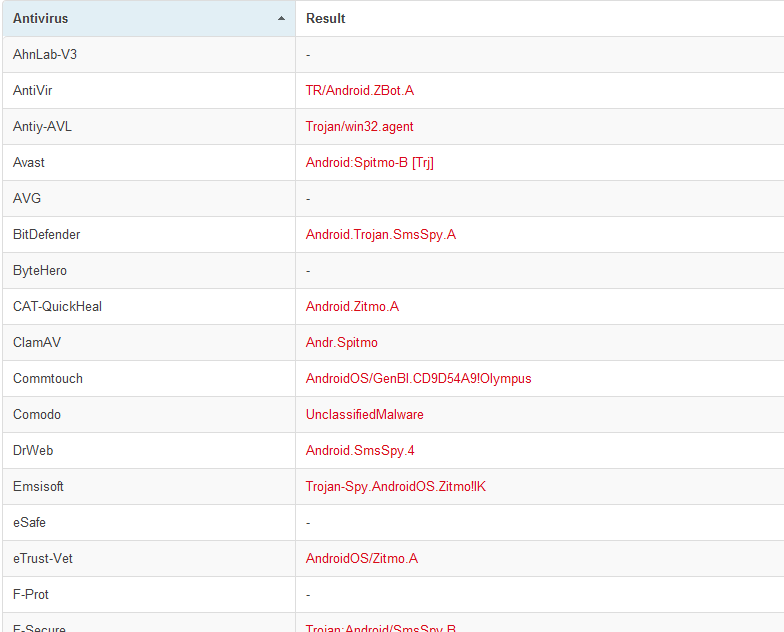Click result Trojan/win32.agent
This screenshot has width=784, height=632.
tap(360, 126)
